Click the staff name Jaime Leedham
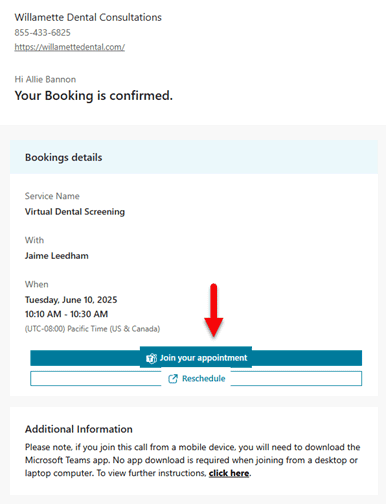 tap(57, 256)
